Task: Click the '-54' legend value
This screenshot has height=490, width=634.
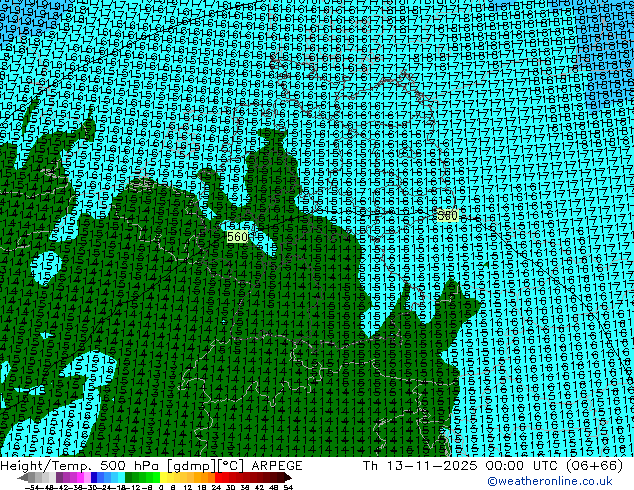Action: click(x=32, y=487)
